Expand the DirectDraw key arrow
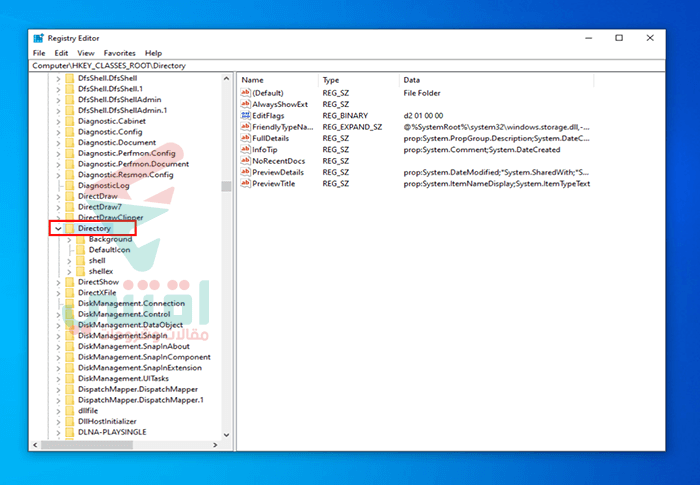The width and height of the screenshot is (700, 485). coord(58,197)
